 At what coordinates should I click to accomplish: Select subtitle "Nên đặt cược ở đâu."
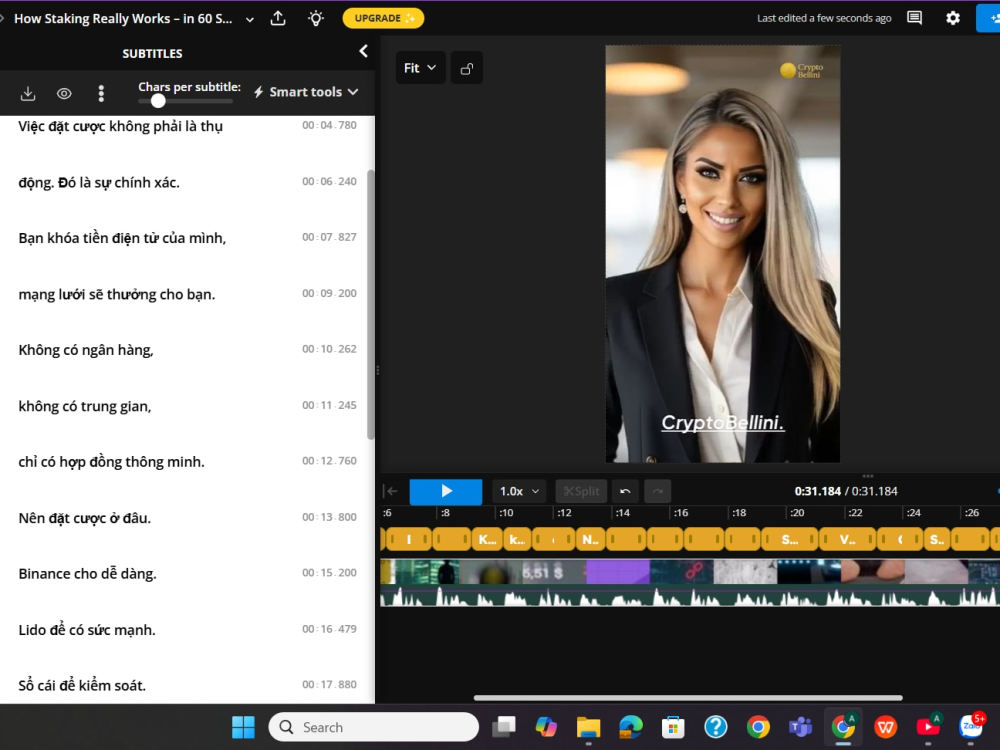pos(85,518)
